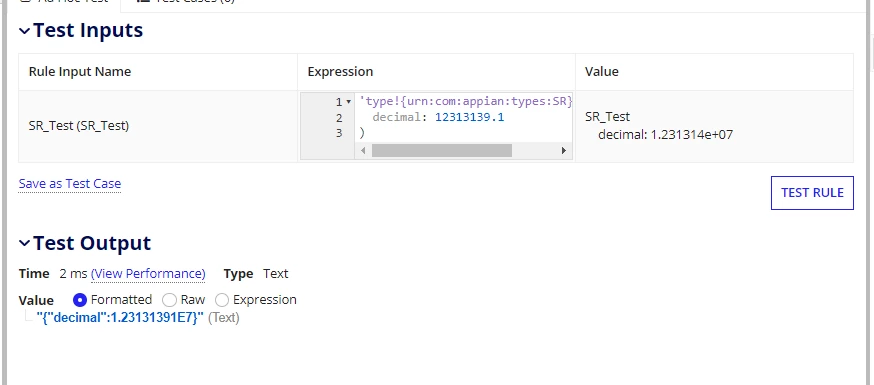Click the horizontal scrollbar thumb in expression editor

click(441, 150)
